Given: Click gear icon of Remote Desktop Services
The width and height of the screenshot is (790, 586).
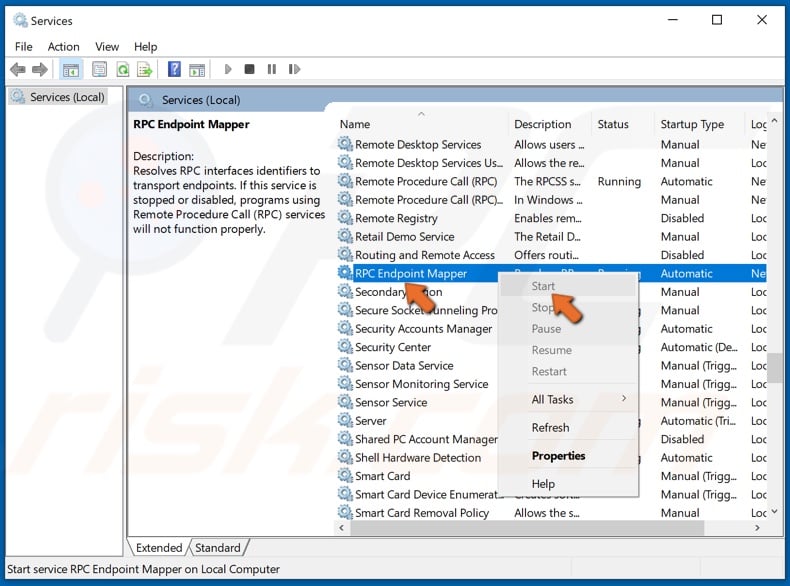Looking at the screenshot, I should pyautogui.click(x=345, y=144).
